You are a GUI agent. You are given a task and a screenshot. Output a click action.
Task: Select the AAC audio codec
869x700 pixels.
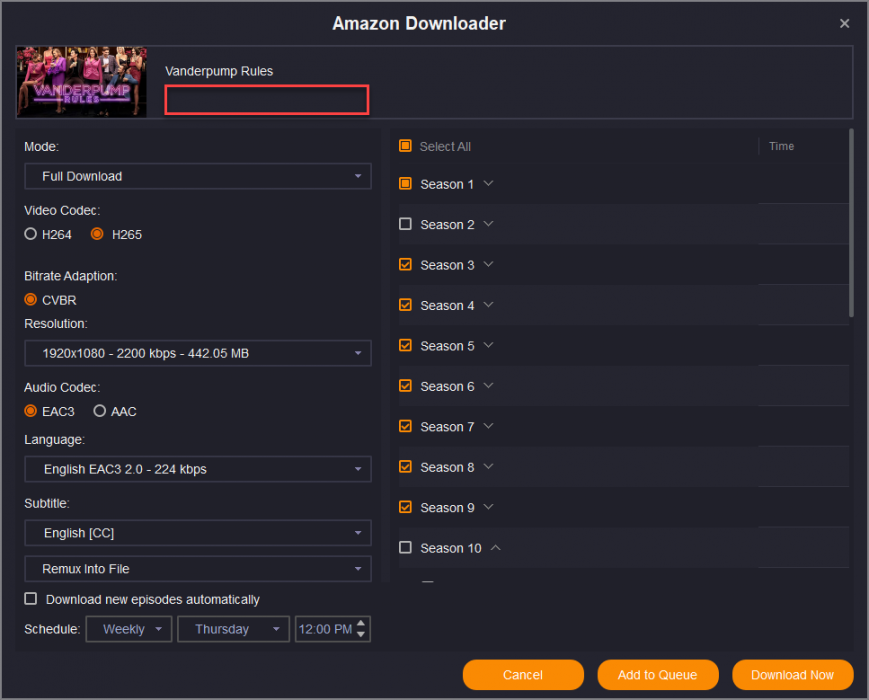click(100, 411)
